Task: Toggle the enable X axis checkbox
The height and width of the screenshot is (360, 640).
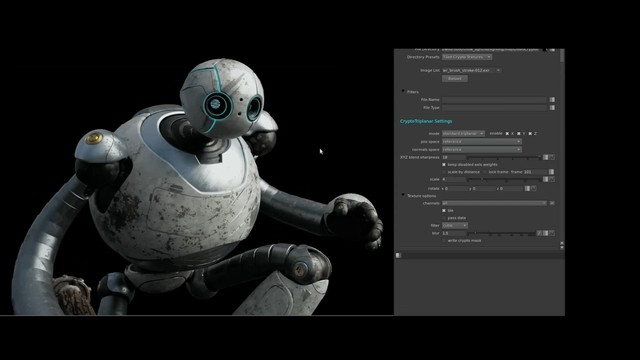Action: [507, 133]
